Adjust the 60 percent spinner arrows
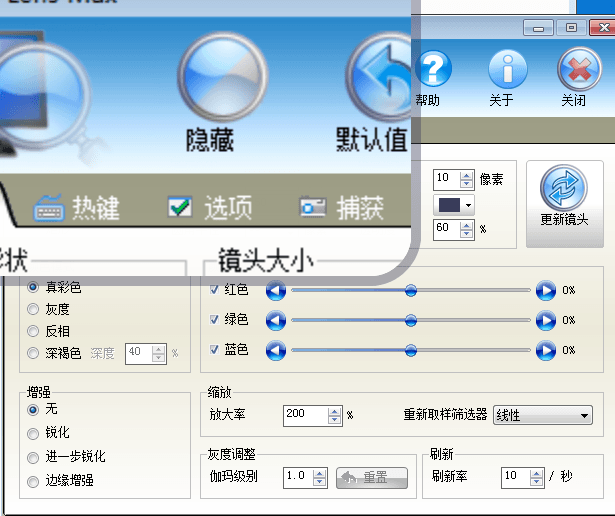The image size is (615, 516). (466, 229)
